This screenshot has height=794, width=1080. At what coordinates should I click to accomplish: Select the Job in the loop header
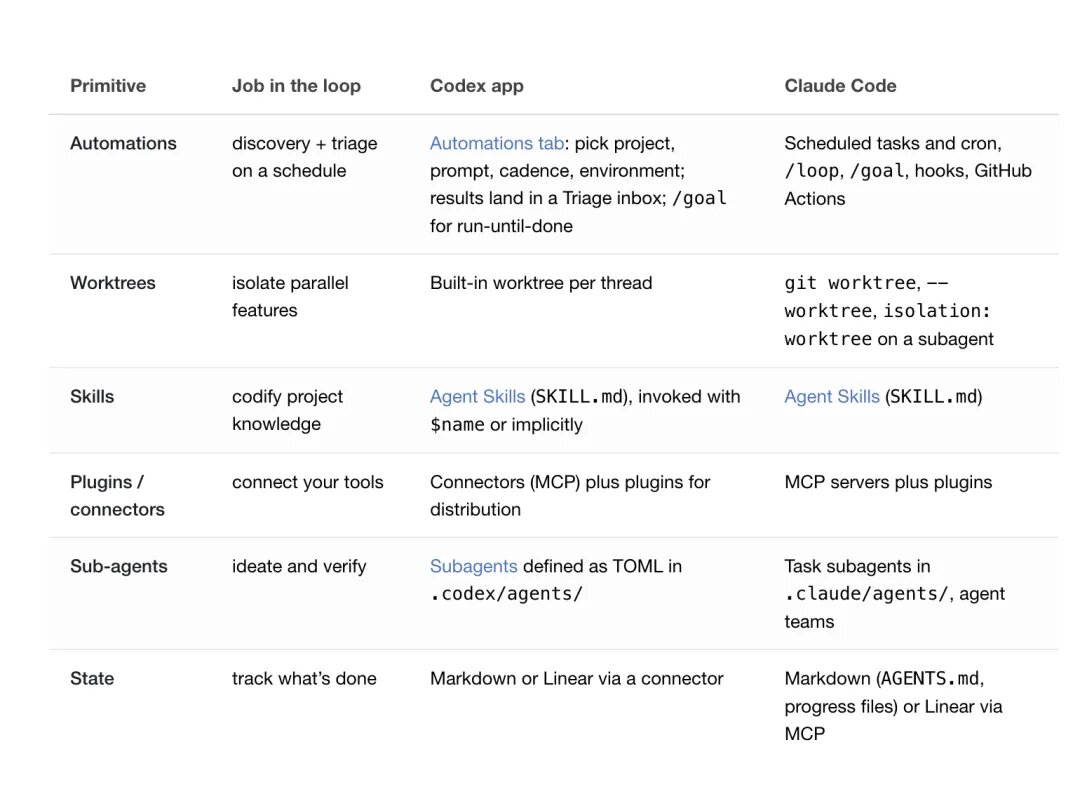click(x=296, y=86)
